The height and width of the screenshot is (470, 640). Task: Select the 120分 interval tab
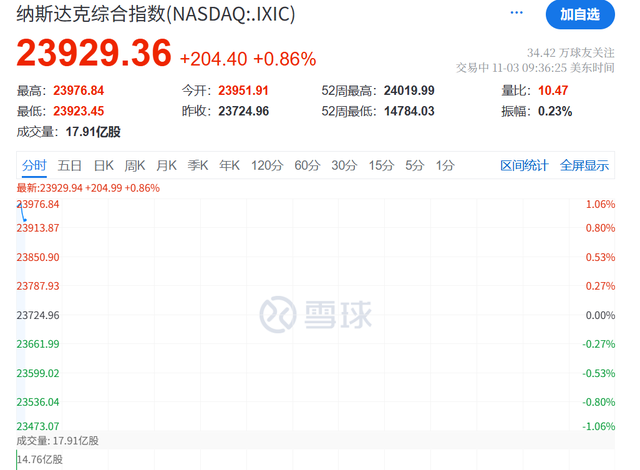coord(267,165)
